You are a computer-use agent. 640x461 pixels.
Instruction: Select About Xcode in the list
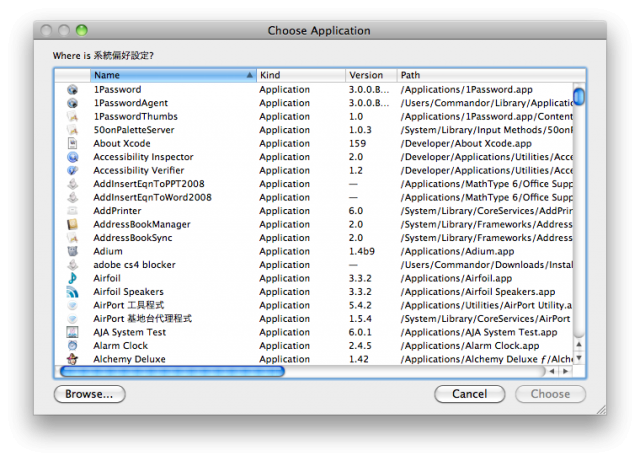point(122,143)
